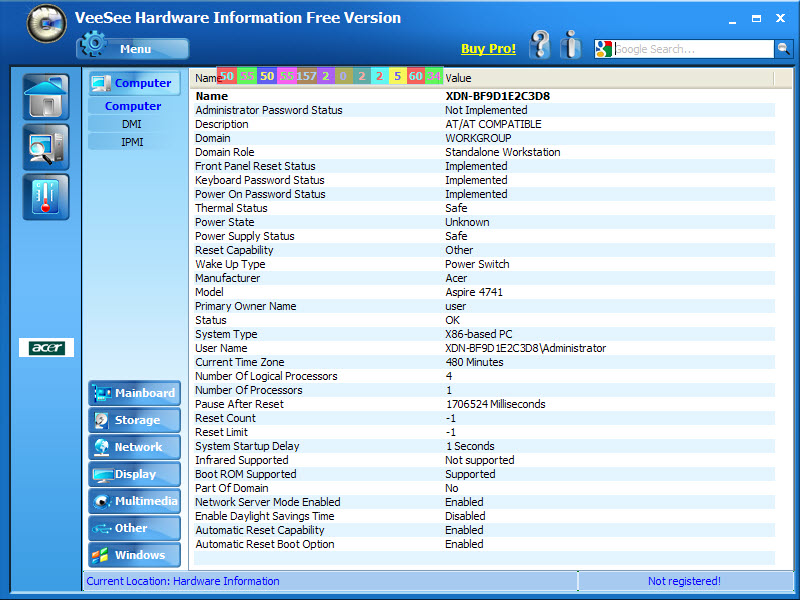
Task: Open the Multimedia category
Action: coord(135,502)
